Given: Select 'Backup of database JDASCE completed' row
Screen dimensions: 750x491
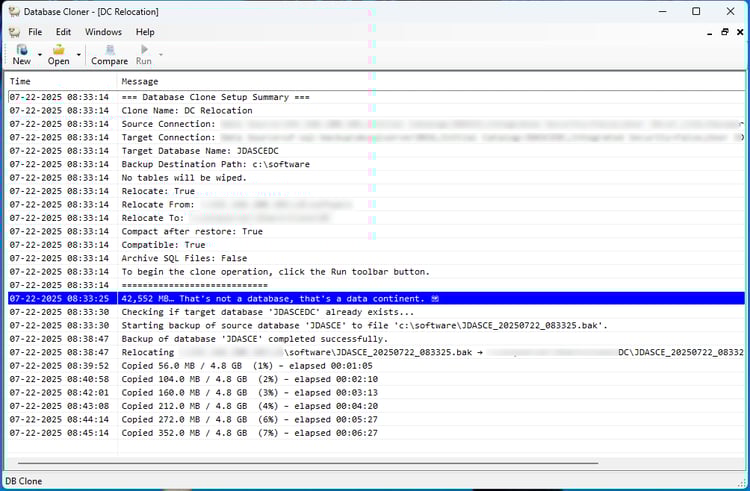Looking at the screenshot, I should point(376,339).
